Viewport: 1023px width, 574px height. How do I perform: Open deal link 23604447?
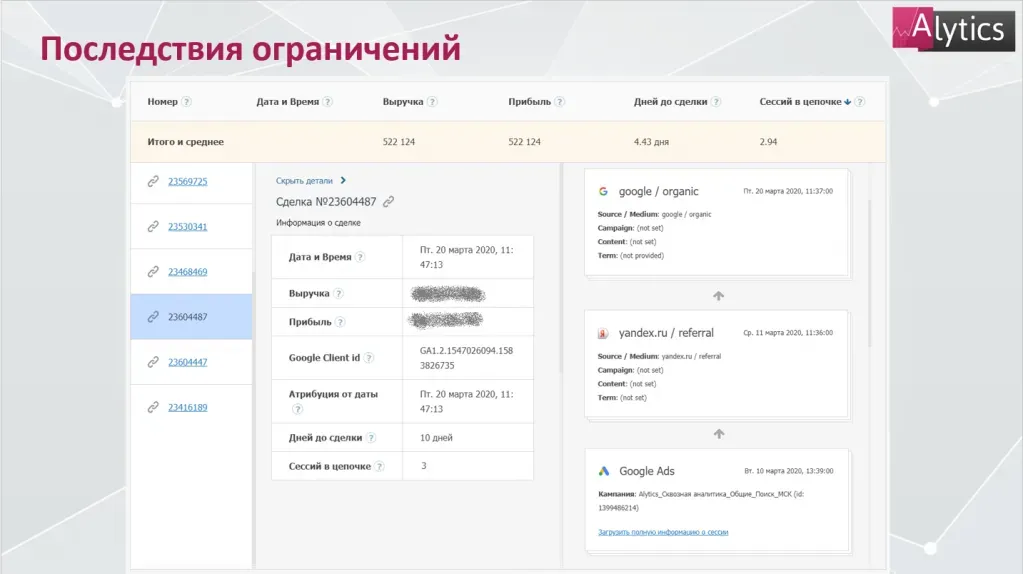[x=187, y=362]
